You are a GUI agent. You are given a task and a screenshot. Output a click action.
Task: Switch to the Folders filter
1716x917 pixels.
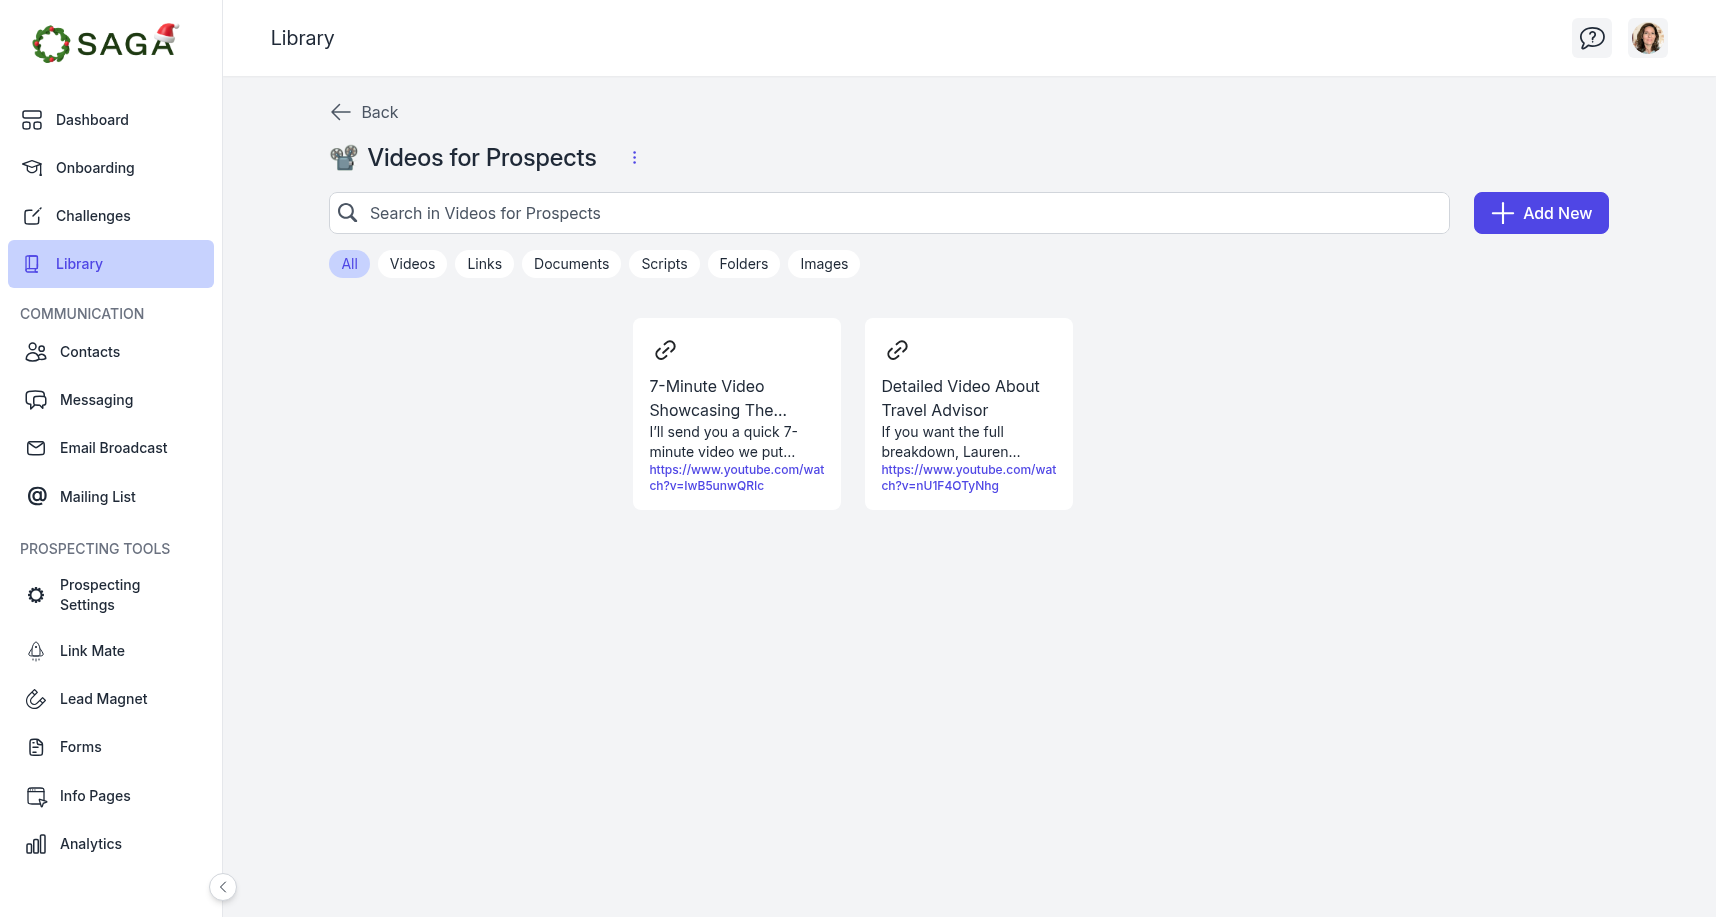[x=743, y=264]
